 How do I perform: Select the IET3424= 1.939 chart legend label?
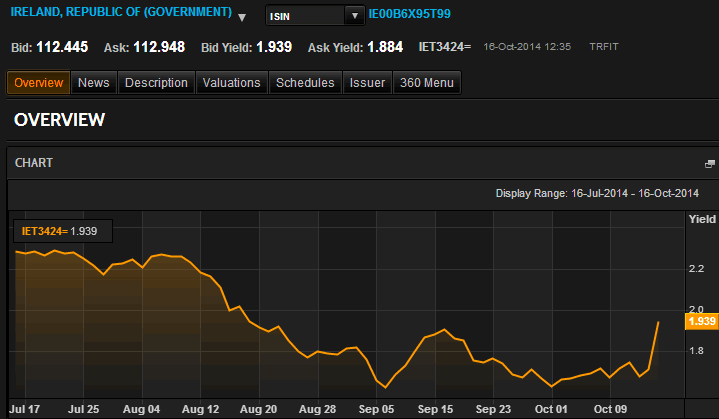(60, 231)
